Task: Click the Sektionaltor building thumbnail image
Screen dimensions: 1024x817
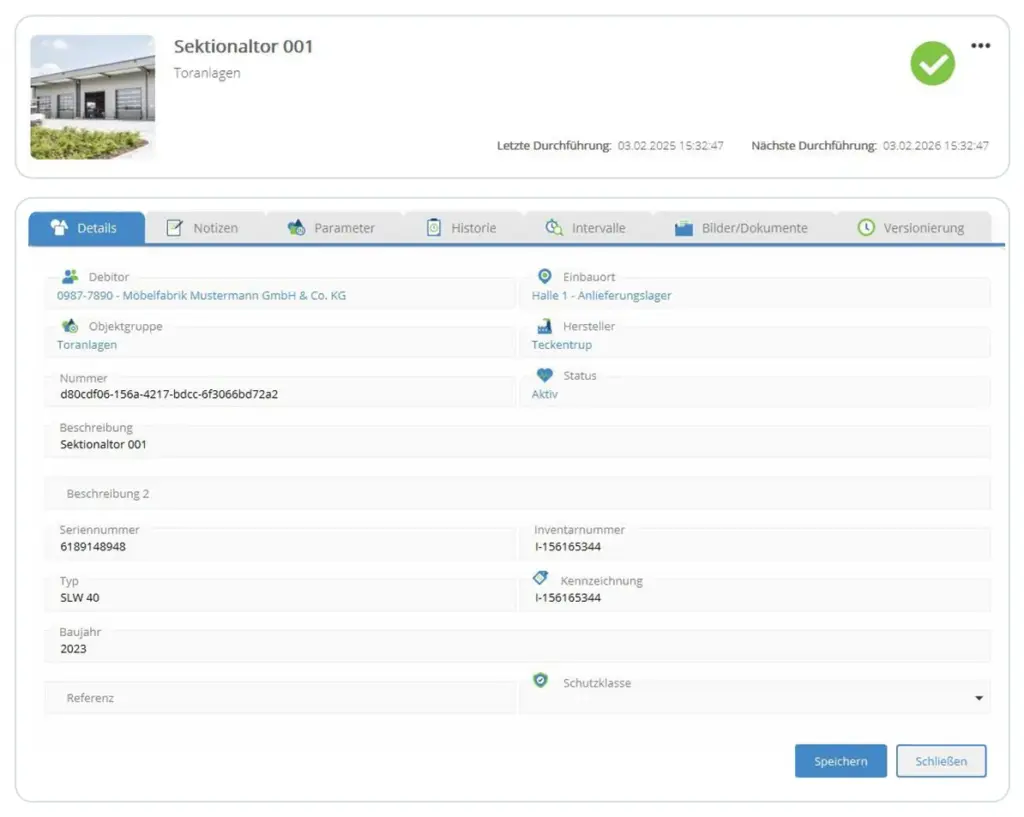Action: (92, 97)
